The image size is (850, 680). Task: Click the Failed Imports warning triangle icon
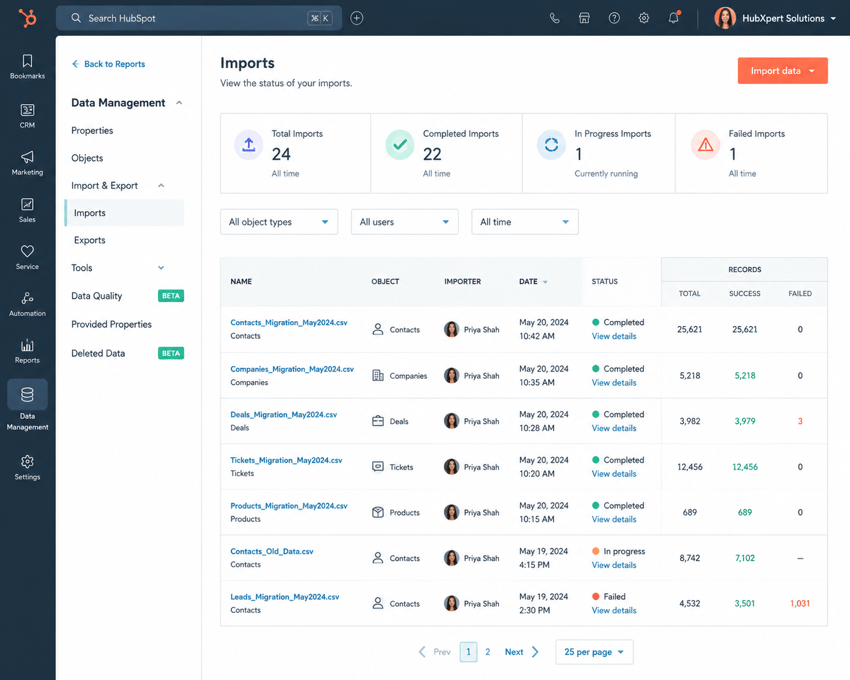pyautogui.click(x=705, y=145)
